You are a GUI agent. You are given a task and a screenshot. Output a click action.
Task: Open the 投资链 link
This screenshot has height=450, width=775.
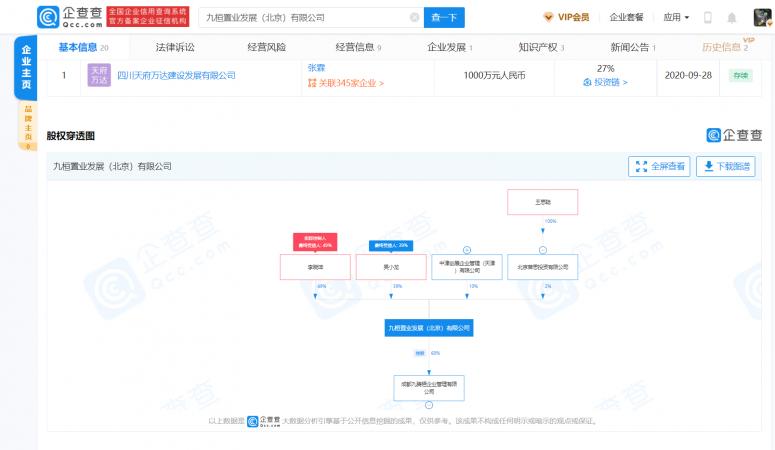pos(605,82)
